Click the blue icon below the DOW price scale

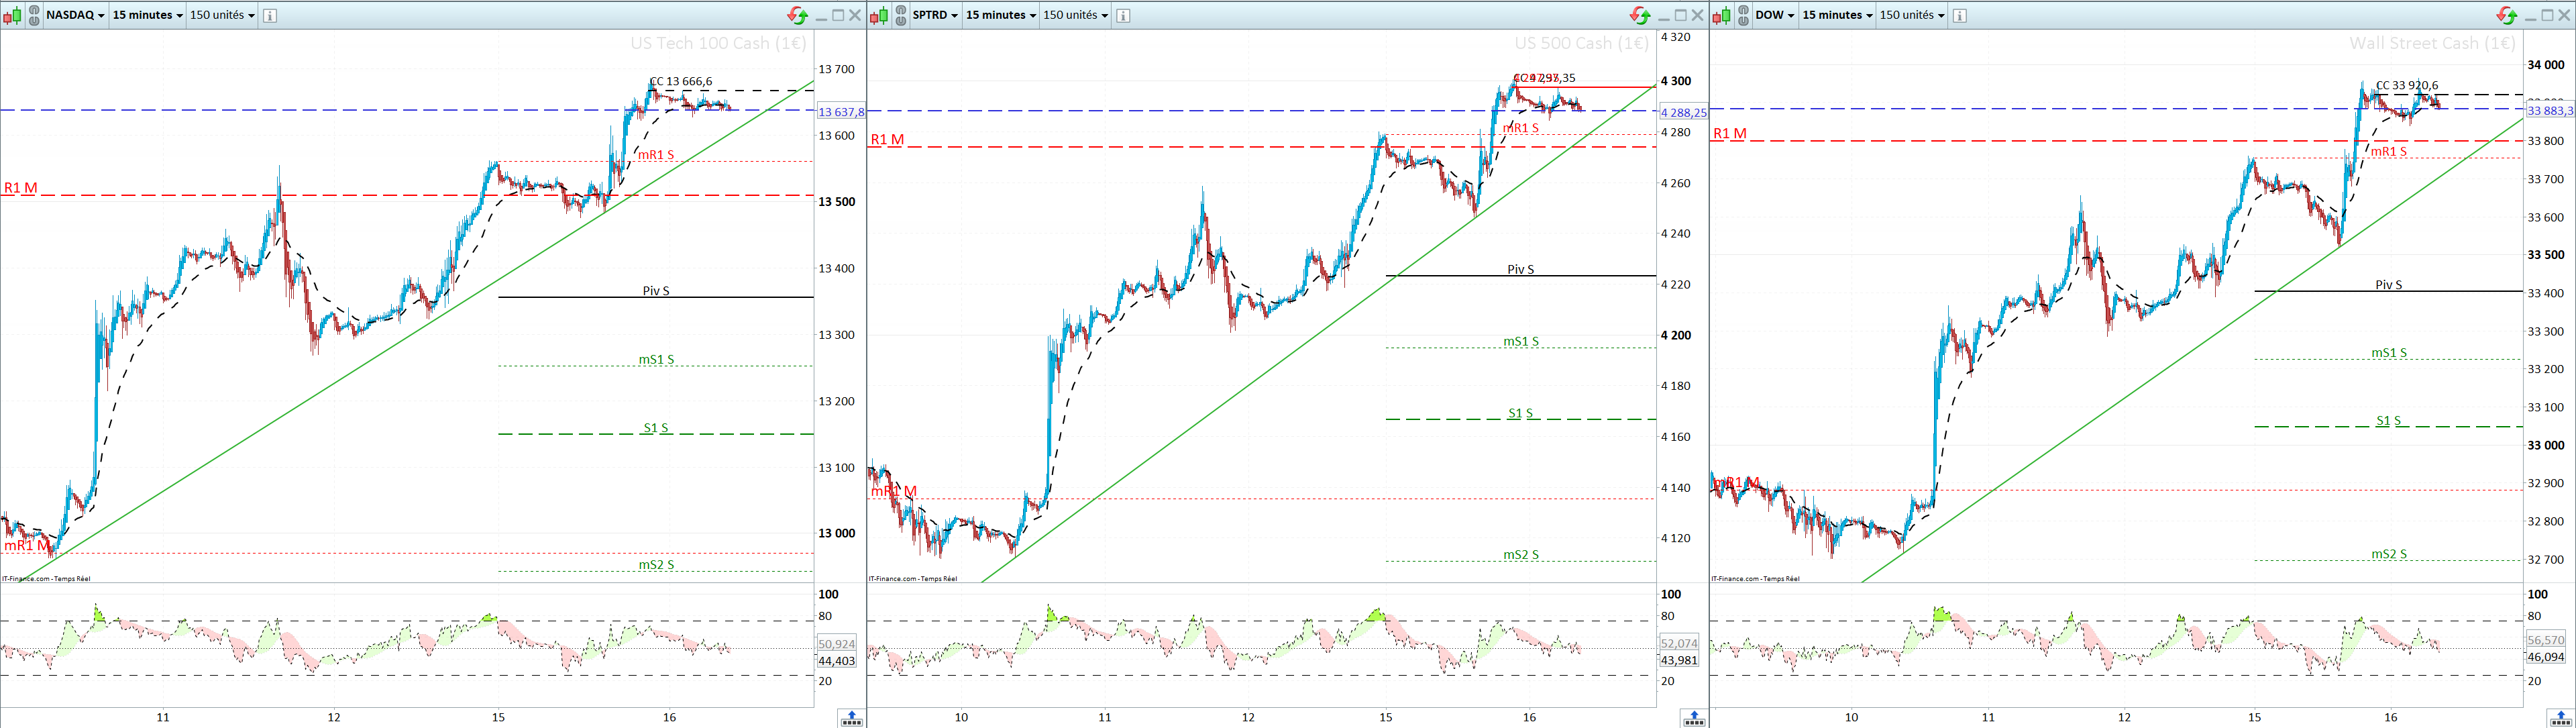point(2560,718)
